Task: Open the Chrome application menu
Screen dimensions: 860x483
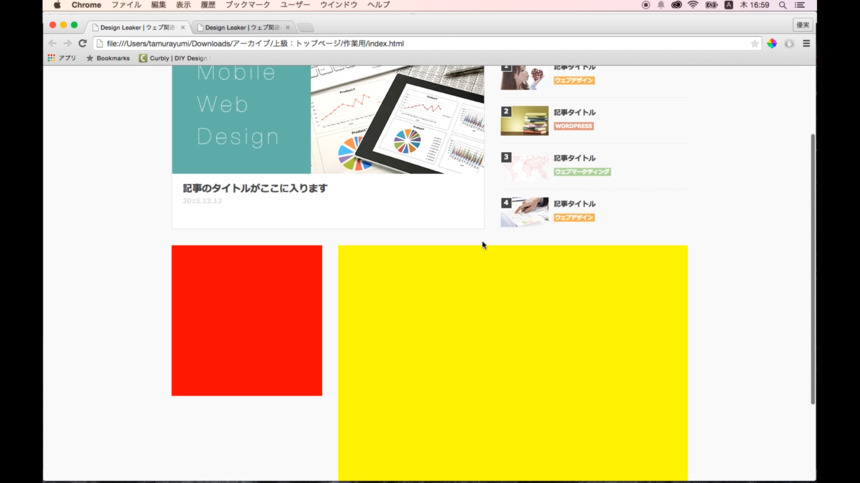Action: [x=86, y=5]
